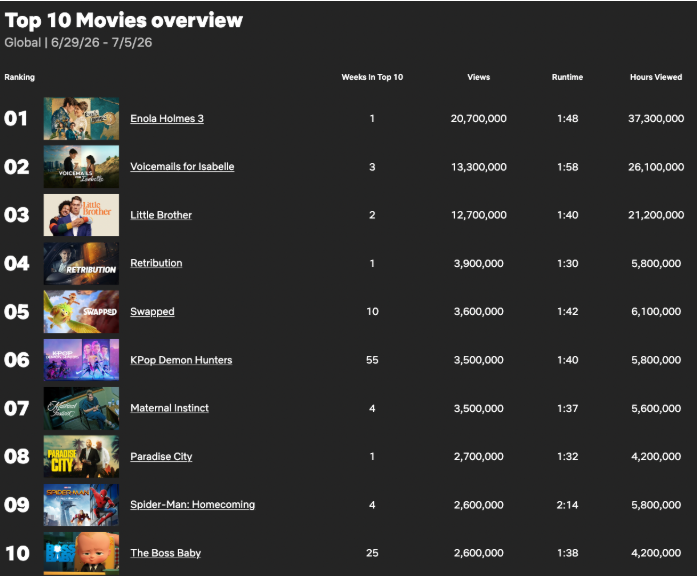The image size is (697, 576).
Task: Click the 25 weeks value for Boss Baby
Action: click(x=372, y=553)
